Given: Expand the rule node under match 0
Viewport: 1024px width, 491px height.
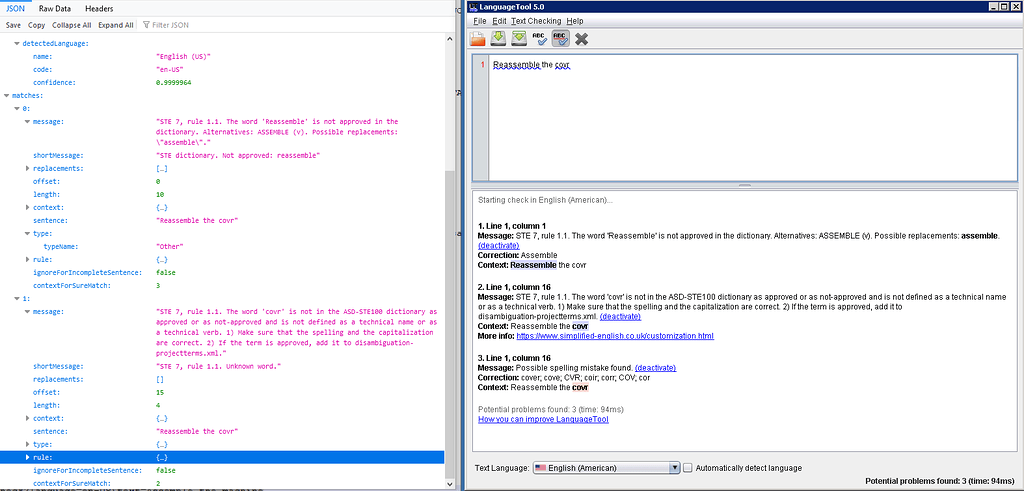Looking at the screenshot, I should [27, 259].
